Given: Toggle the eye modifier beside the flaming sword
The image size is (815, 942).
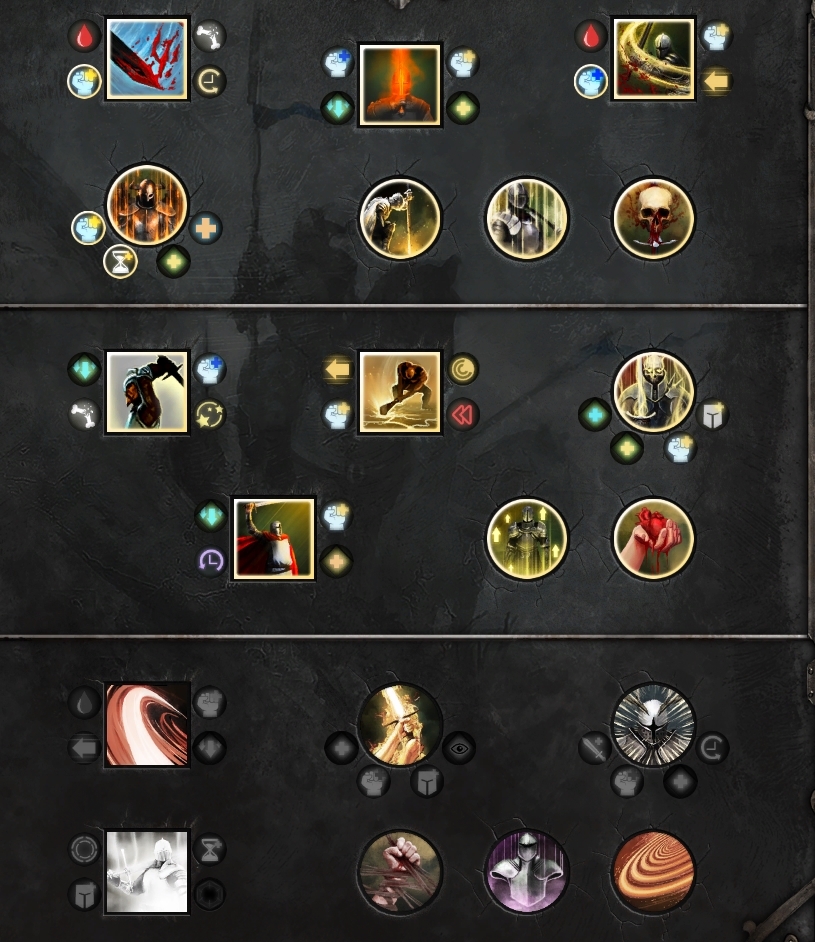Looking at the screenshot, I should [x=459, y=748].
